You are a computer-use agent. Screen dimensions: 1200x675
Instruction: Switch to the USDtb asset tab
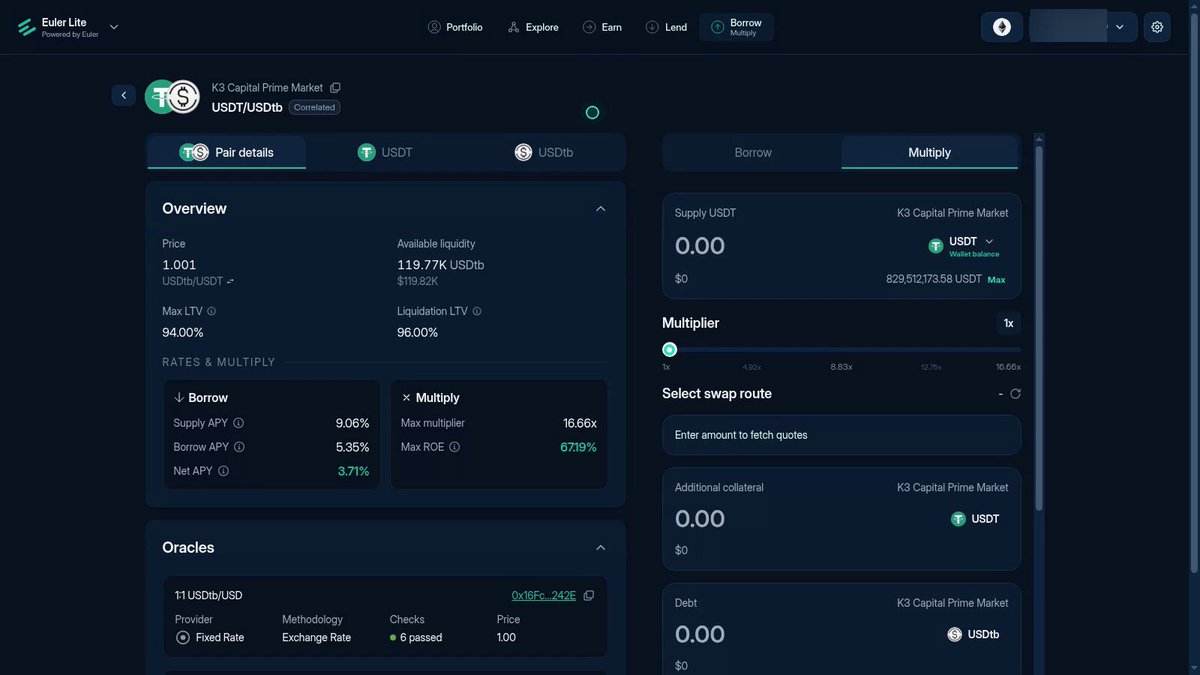coord(544,152)
